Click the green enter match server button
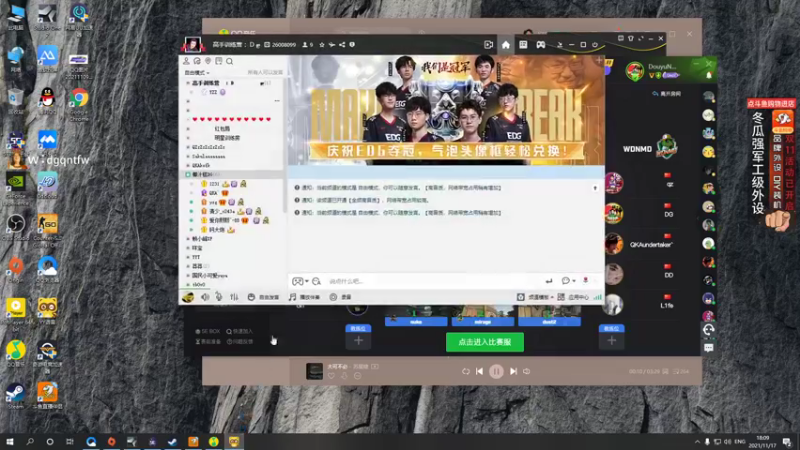 485,342
